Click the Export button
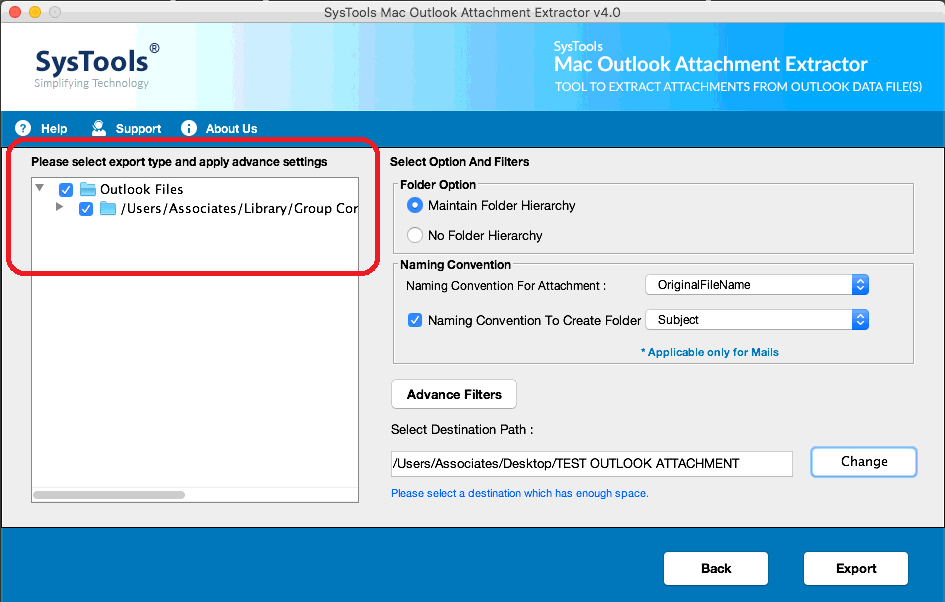This screenshot has width=945, height=602. (x=856, y=568)
